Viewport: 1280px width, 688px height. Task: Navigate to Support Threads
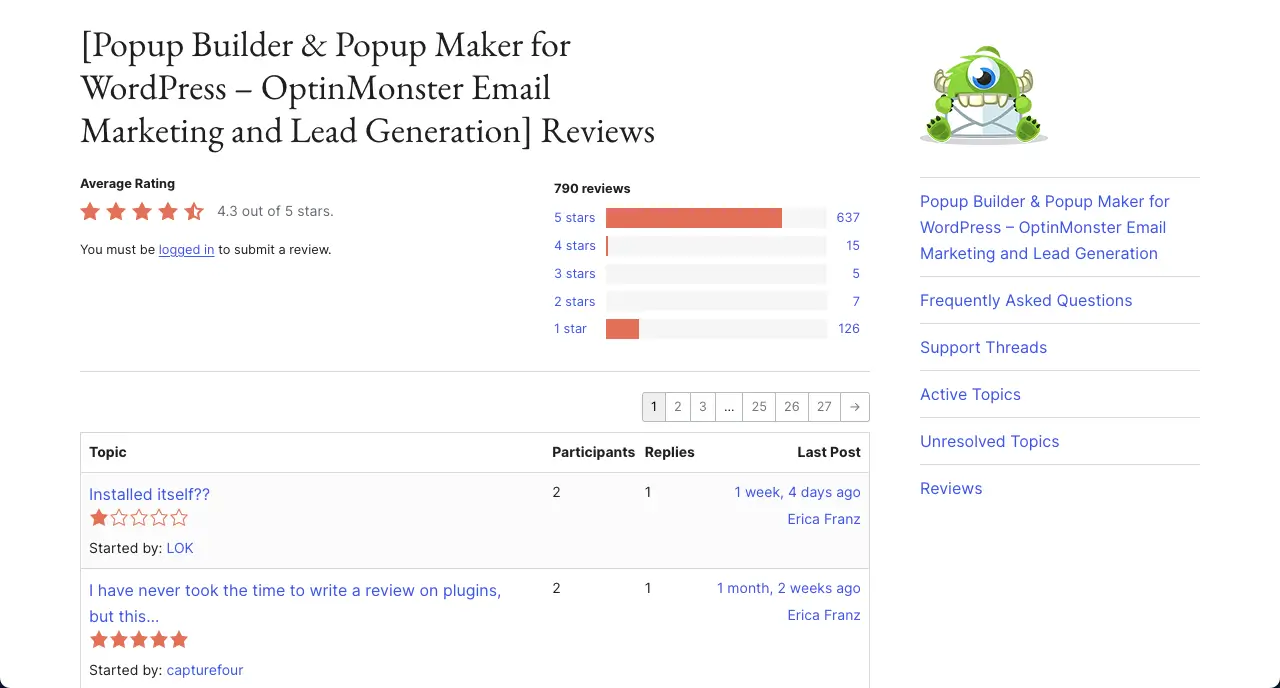click(983, 347)
